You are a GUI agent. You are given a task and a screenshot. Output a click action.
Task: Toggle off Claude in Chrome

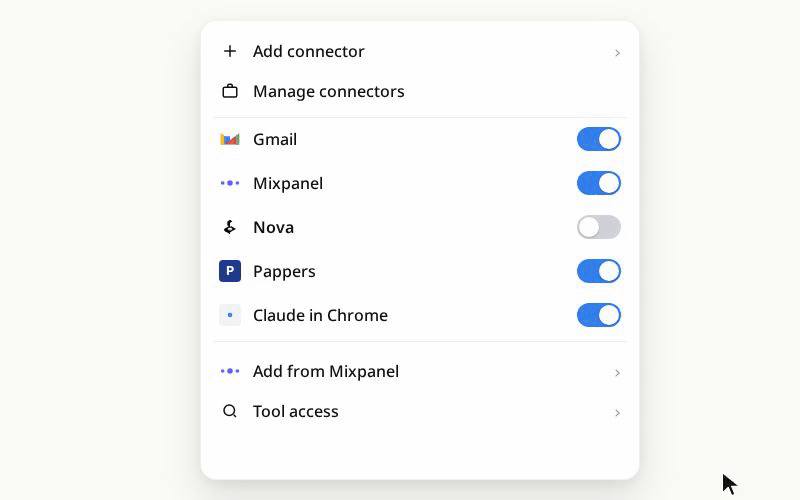598,315
